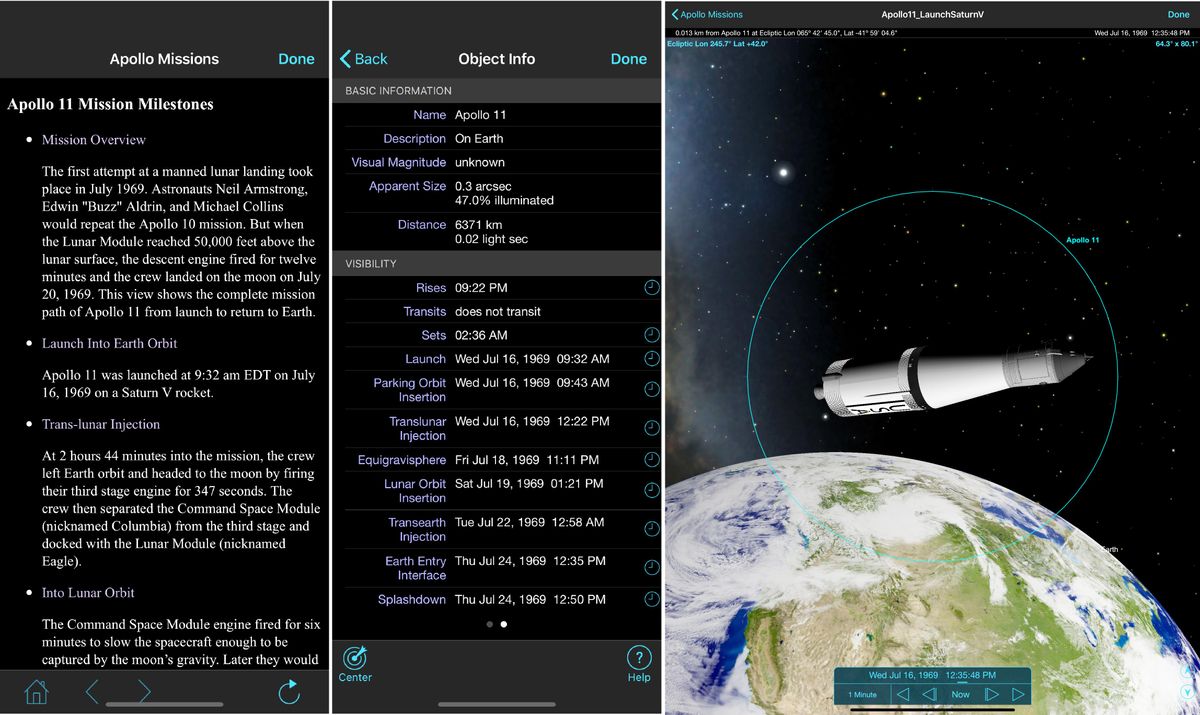Tap the date and time display in time controls
Image resolution: width=1200 pixels, height=715 pixels.
coord(932,675)
